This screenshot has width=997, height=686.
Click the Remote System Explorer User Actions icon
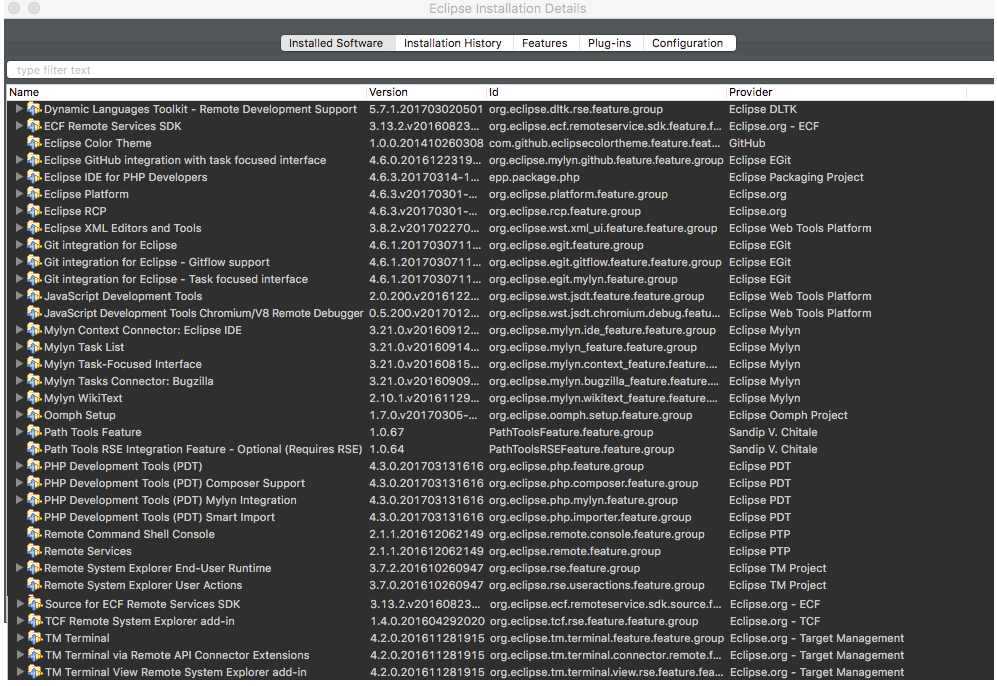coord(34,585)
